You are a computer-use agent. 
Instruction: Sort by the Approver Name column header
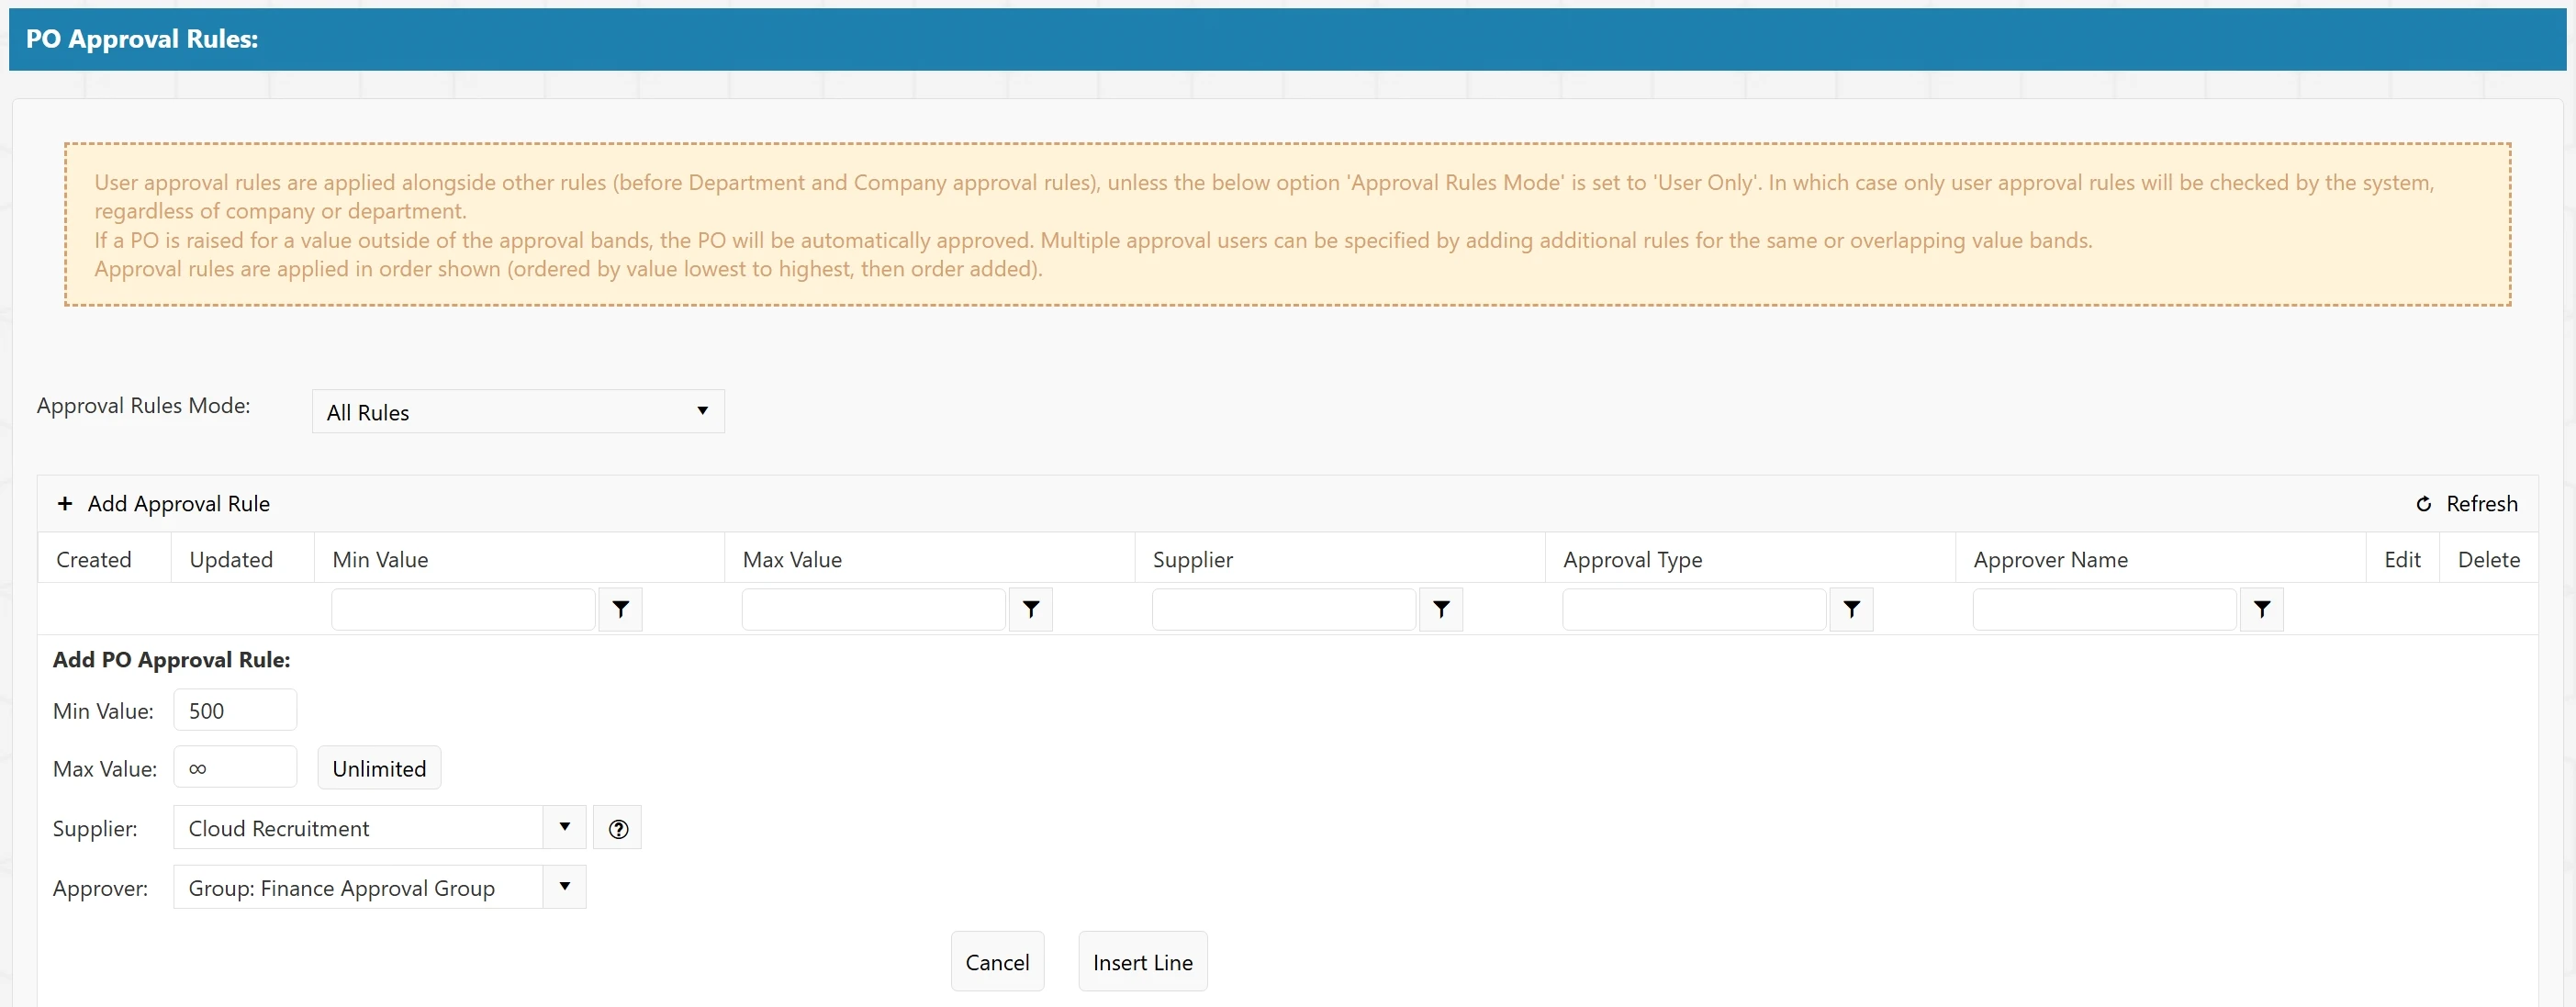point(2050,559)
